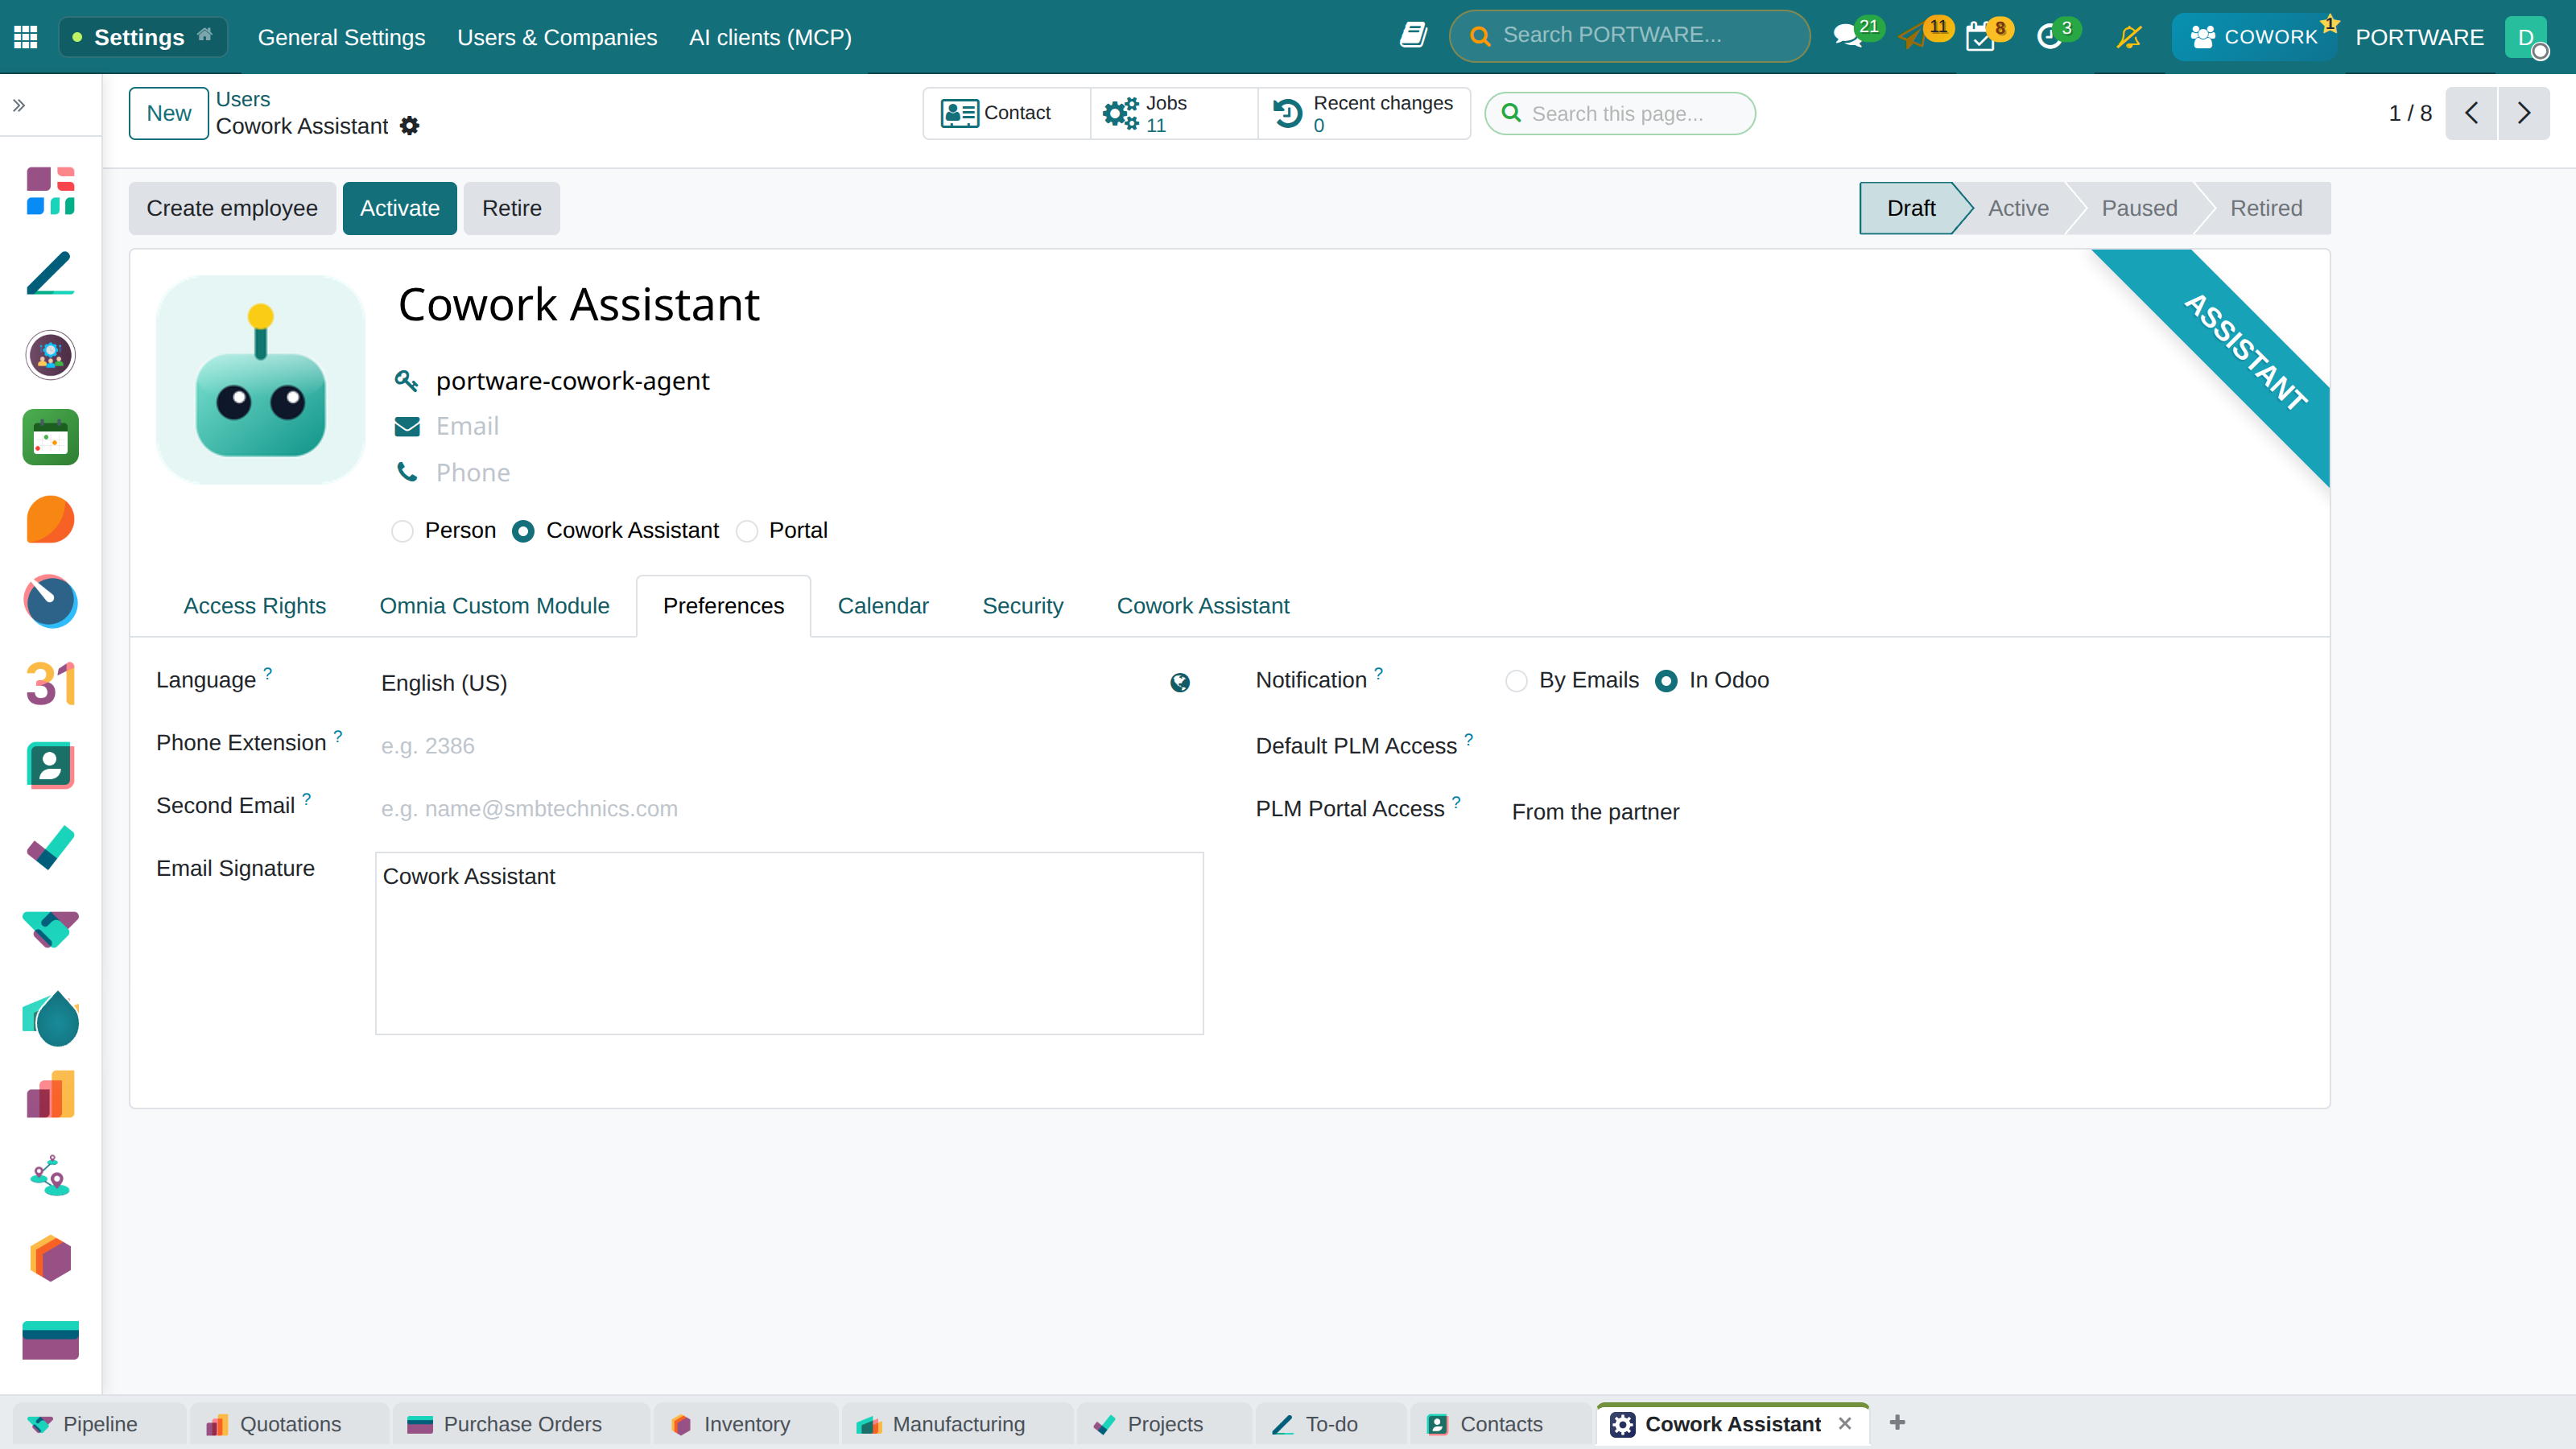Open the conversations icon with 21 badge
The width and height of the screenshot is (2576, 1449).
pyautogui.click(x=1848, y=37)
